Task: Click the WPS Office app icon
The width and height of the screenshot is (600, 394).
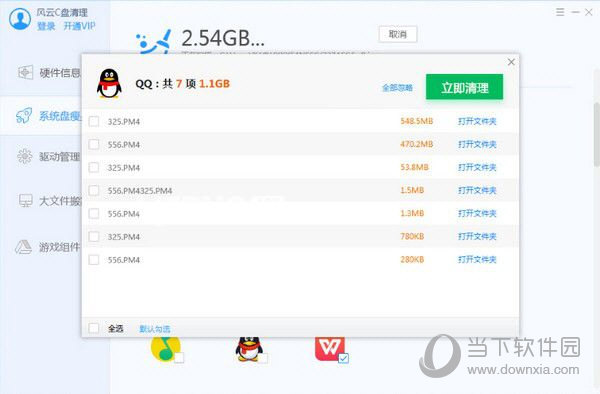Action: (x=330, y=349)
